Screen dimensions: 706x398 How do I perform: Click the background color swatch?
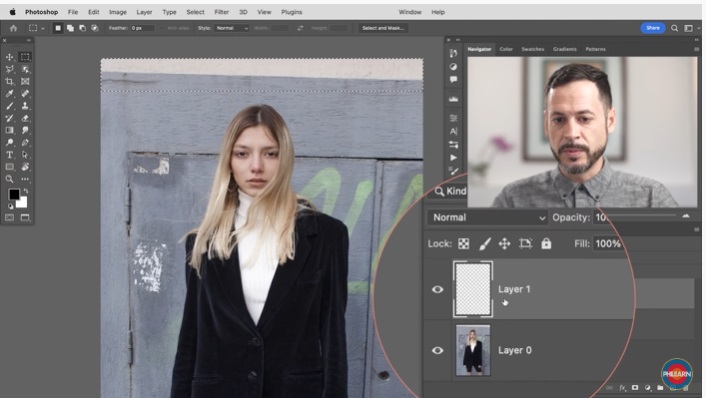point(23,203)
